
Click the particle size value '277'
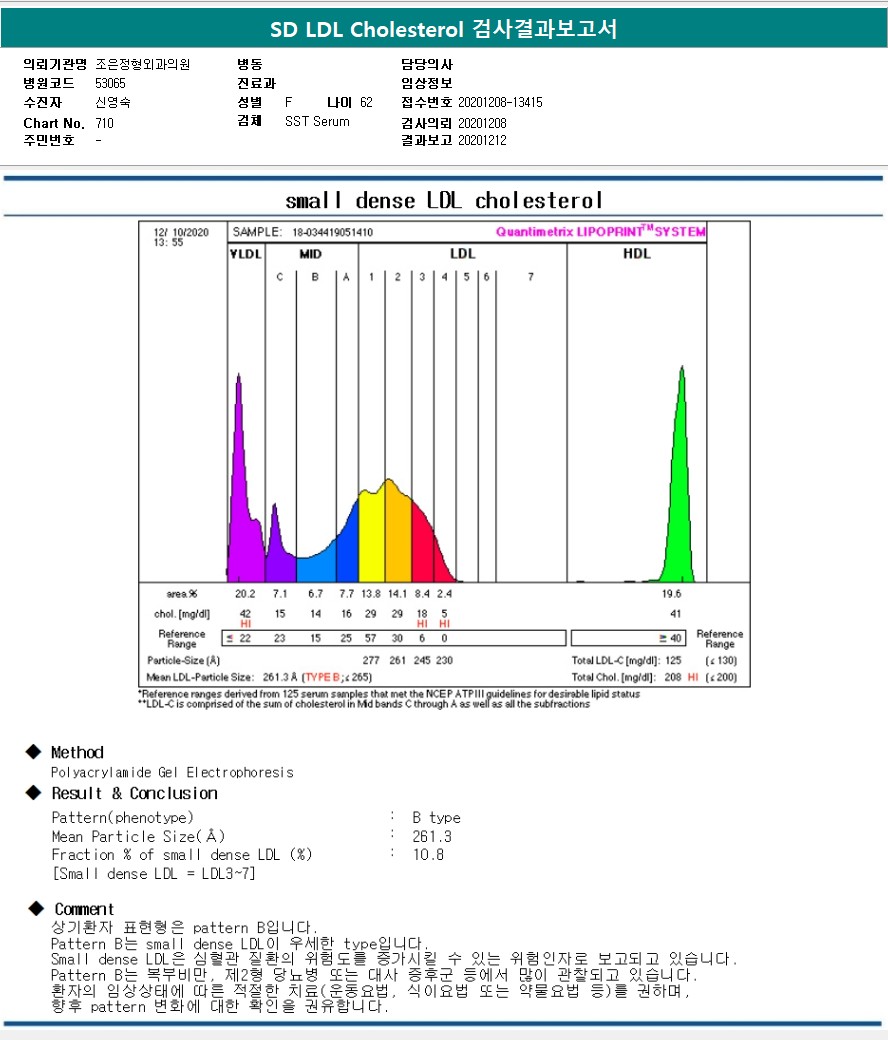371,661
